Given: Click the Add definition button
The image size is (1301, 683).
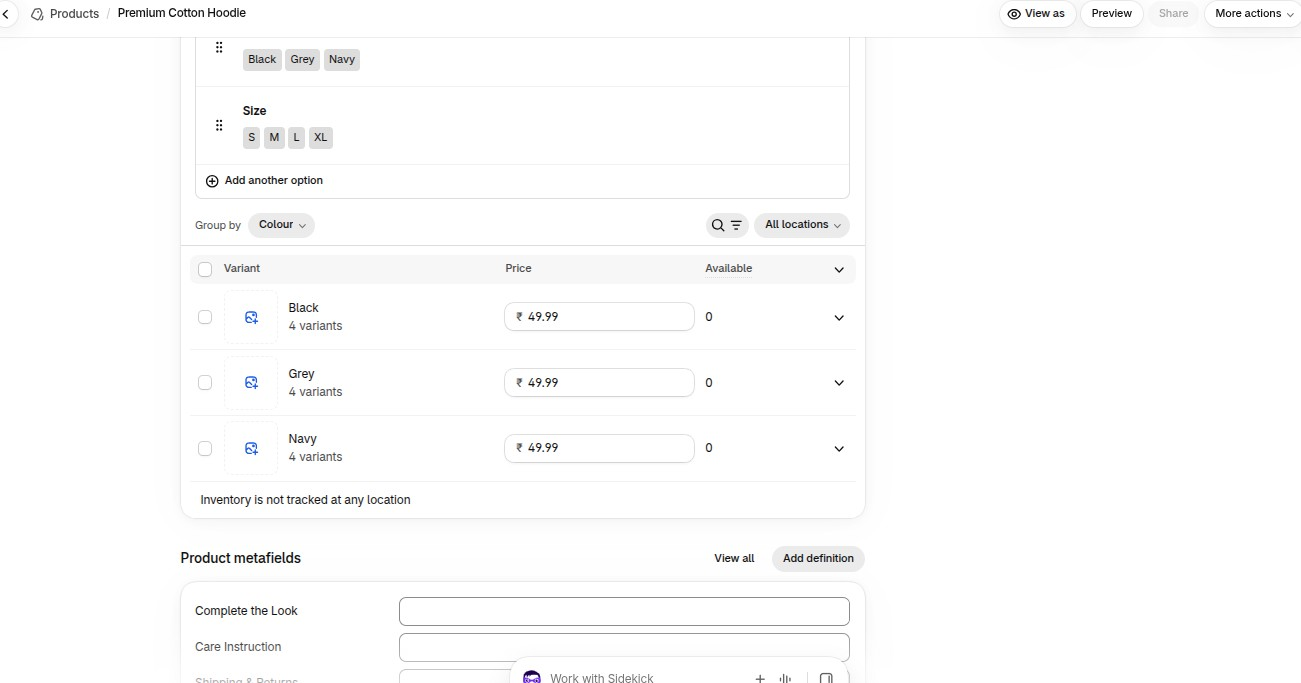Looking at the screenshot, I should 818,559.
